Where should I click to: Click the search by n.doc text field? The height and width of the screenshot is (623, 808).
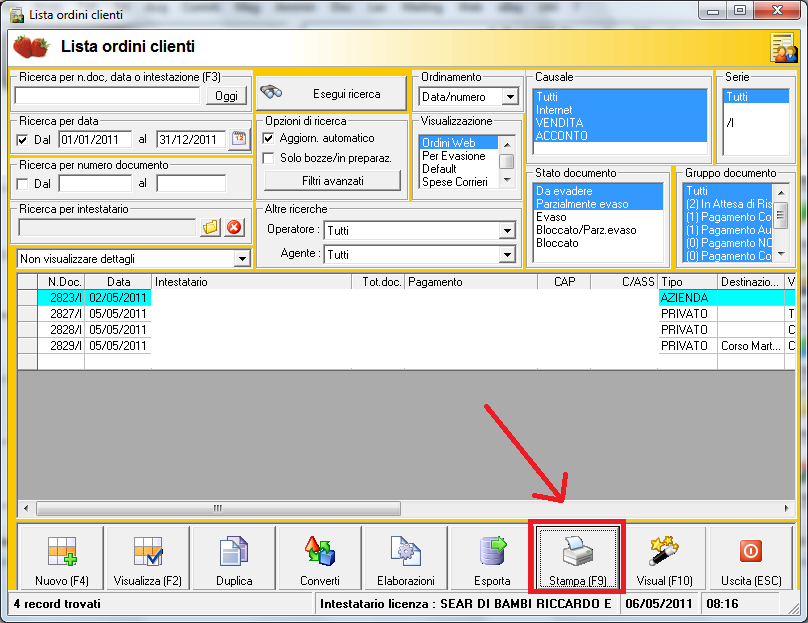(x=107, y=95)
